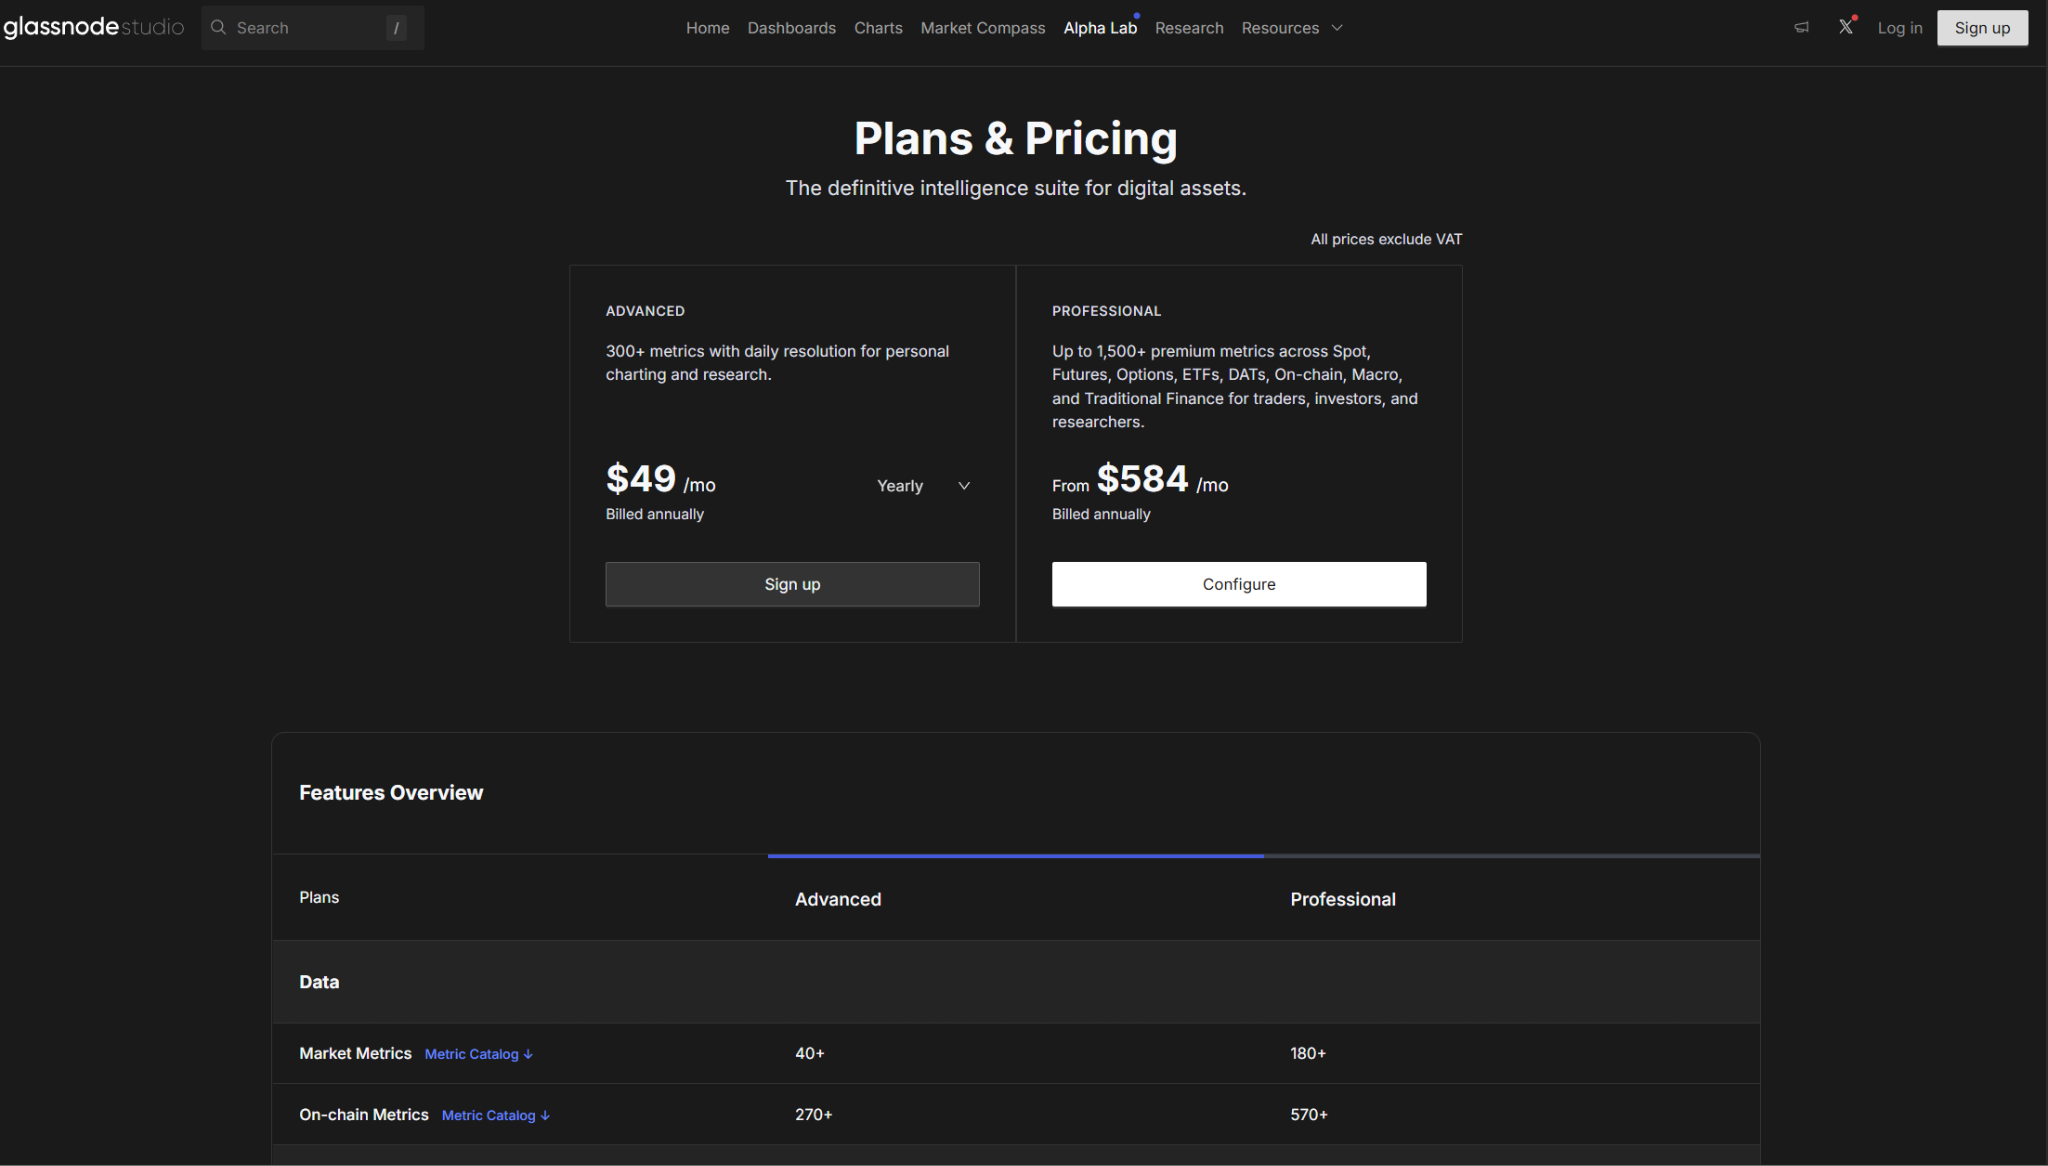
Task: Click 'Billed annually' under Advanced price
Action: point(655,514)
